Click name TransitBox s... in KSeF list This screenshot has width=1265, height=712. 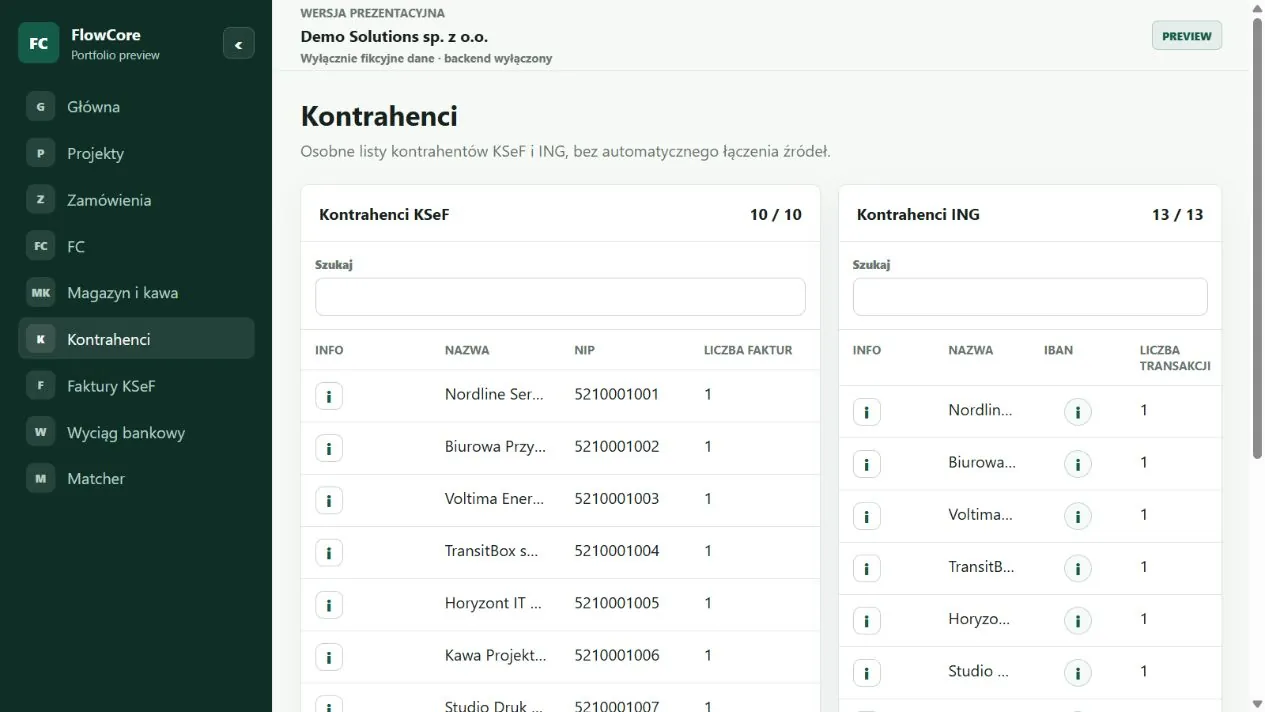[x=493, y=550]
